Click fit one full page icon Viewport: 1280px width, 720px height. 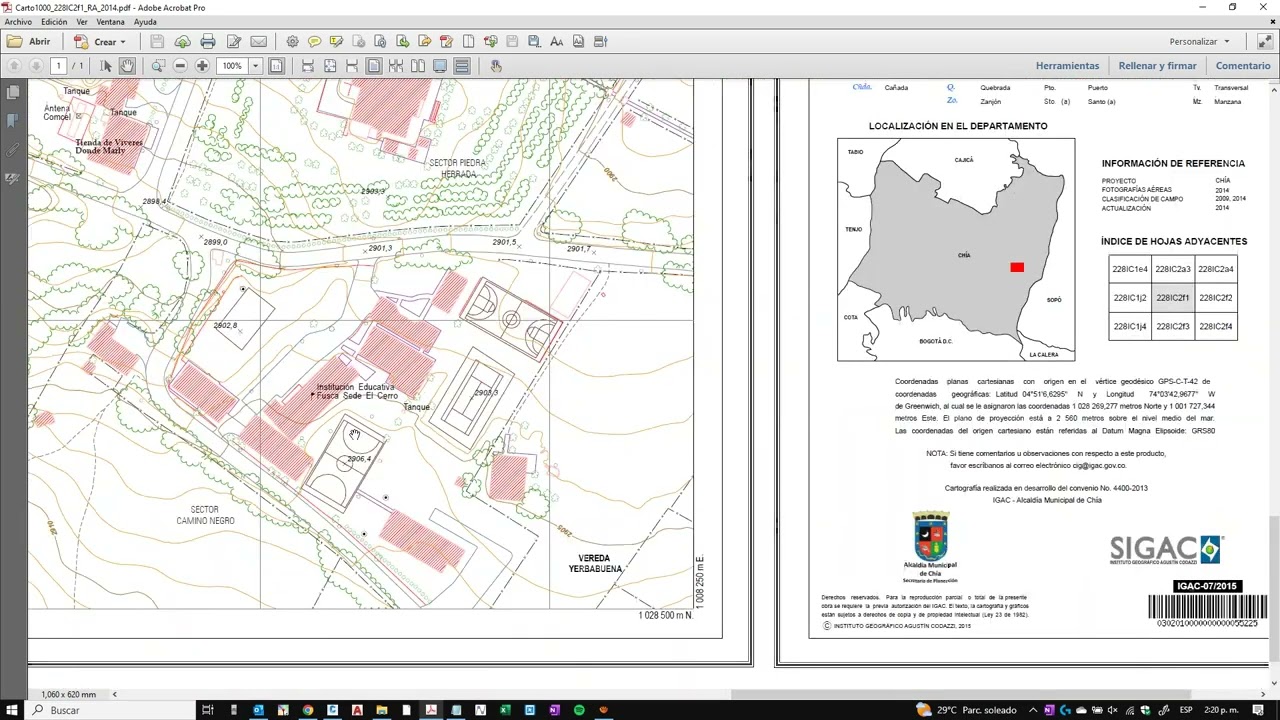(x=330, y=66)
